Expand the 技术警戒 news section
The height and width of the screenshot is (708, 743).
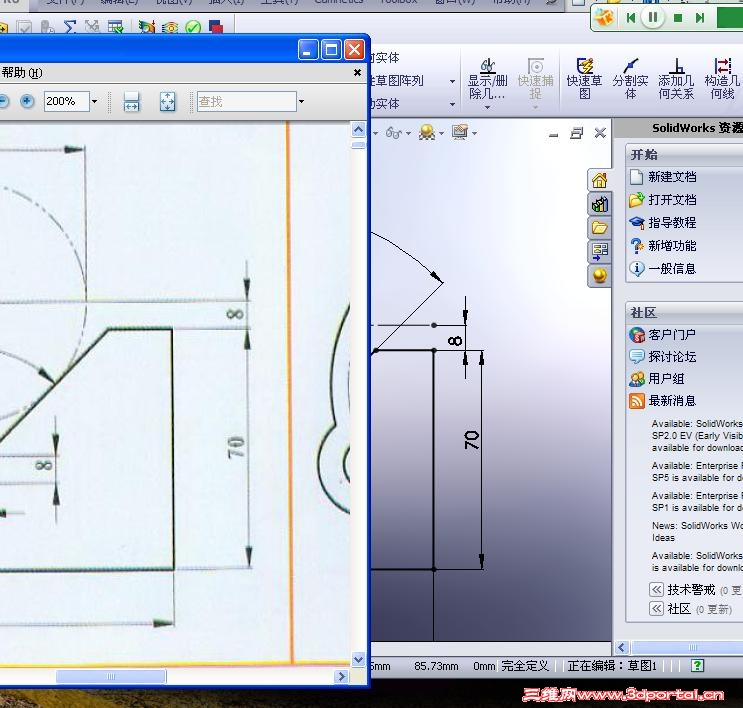656,590
